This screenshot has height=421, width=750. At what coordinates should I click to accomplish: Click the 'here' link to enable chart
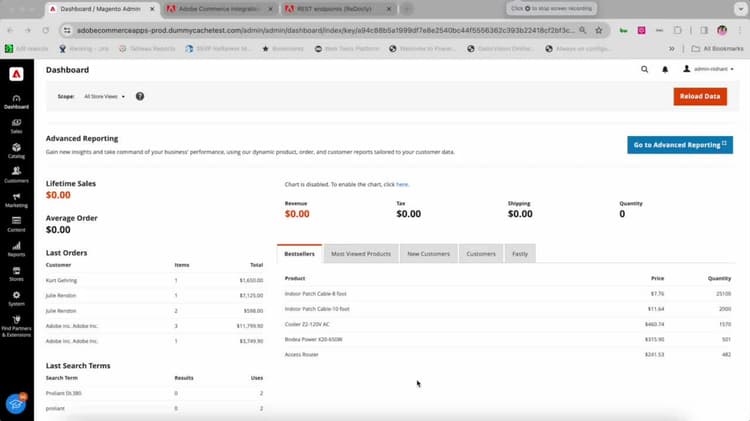coord(402,184)
